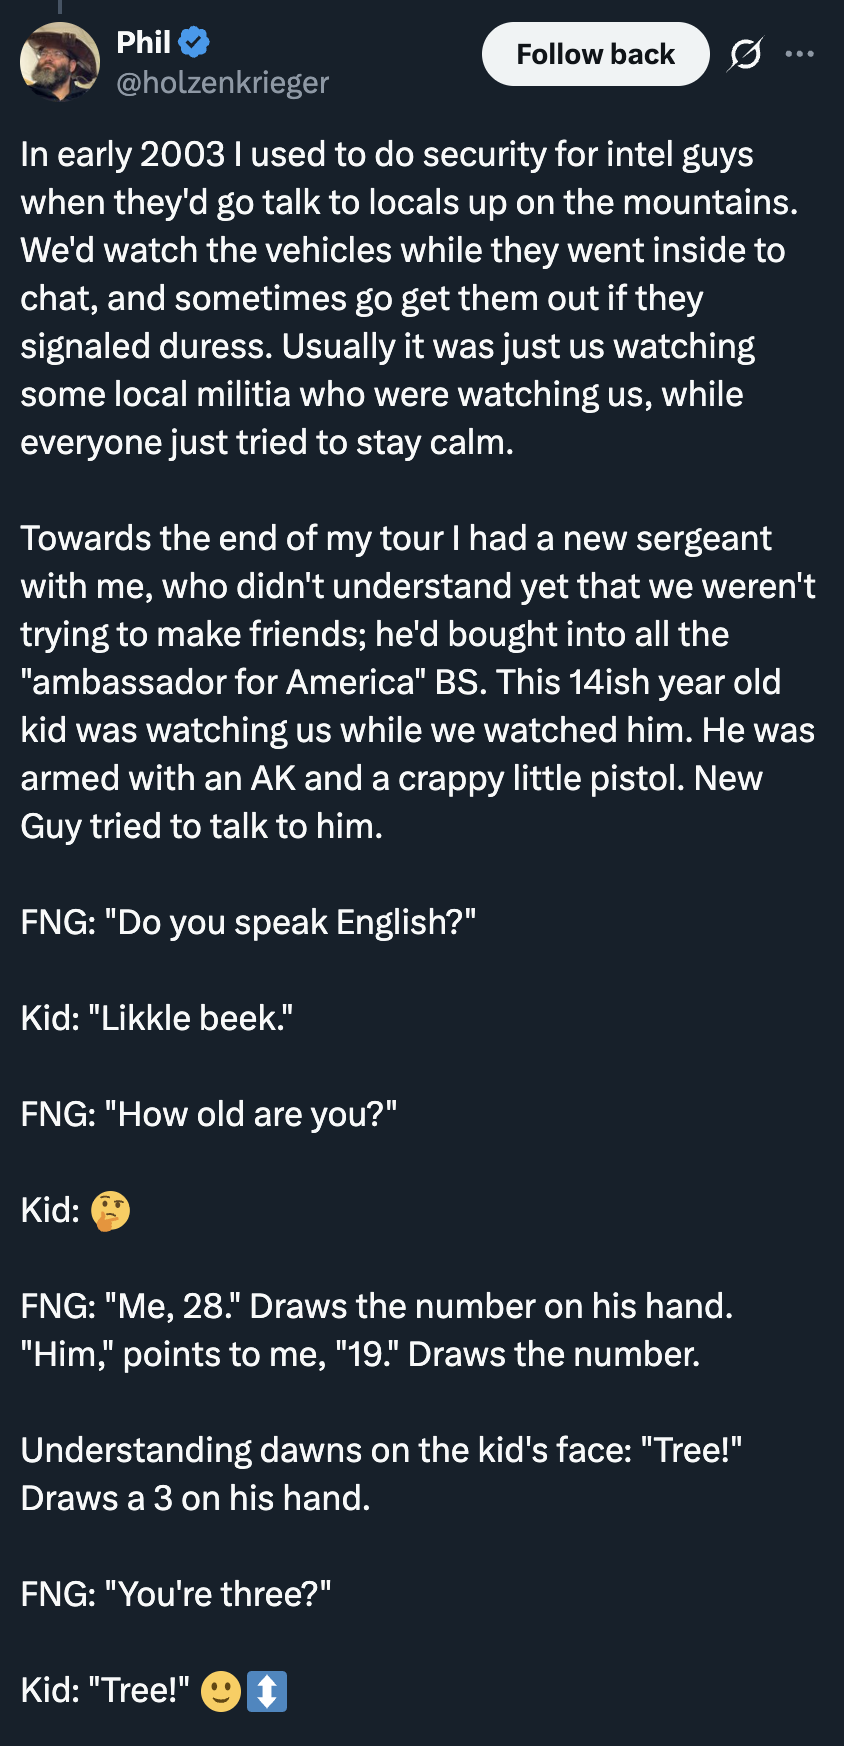The width and height of the screenshot is (844, 1746).
Task: Click the line starting "FNG: Me, 28."
Action: tap(377, 1306)
